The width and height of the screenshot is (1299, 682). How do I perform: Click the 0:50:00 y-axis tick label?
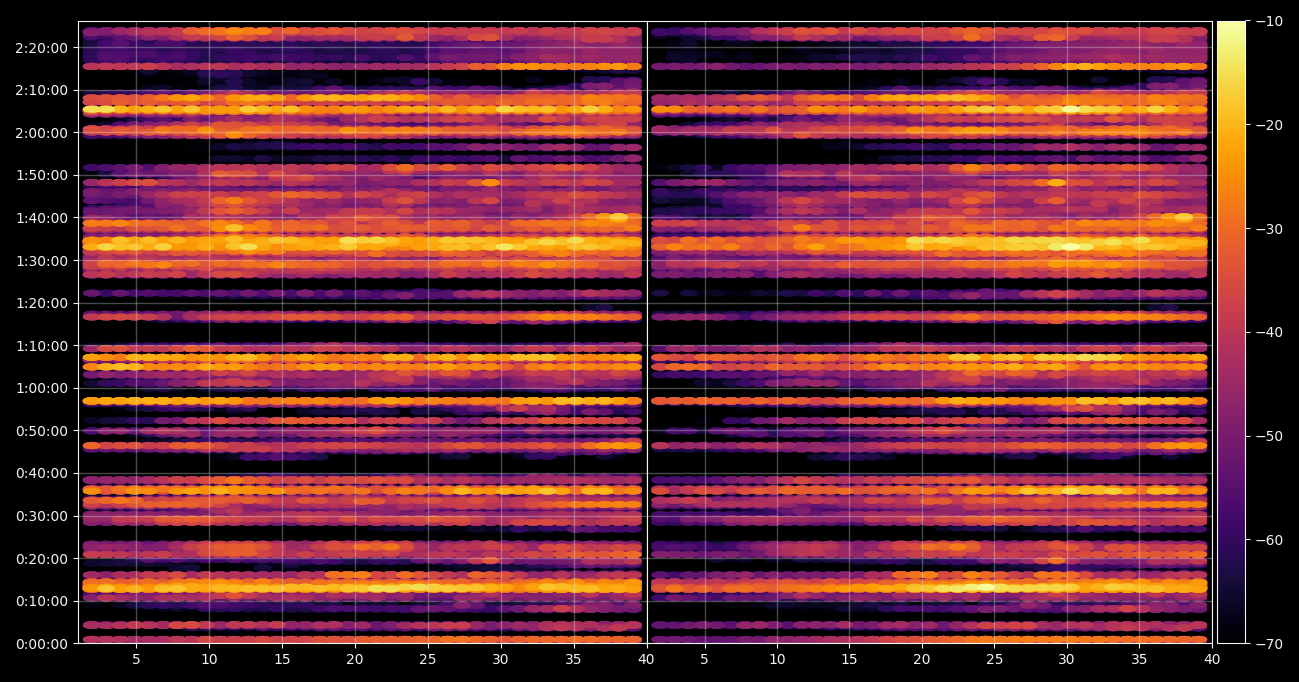point(42,431)
